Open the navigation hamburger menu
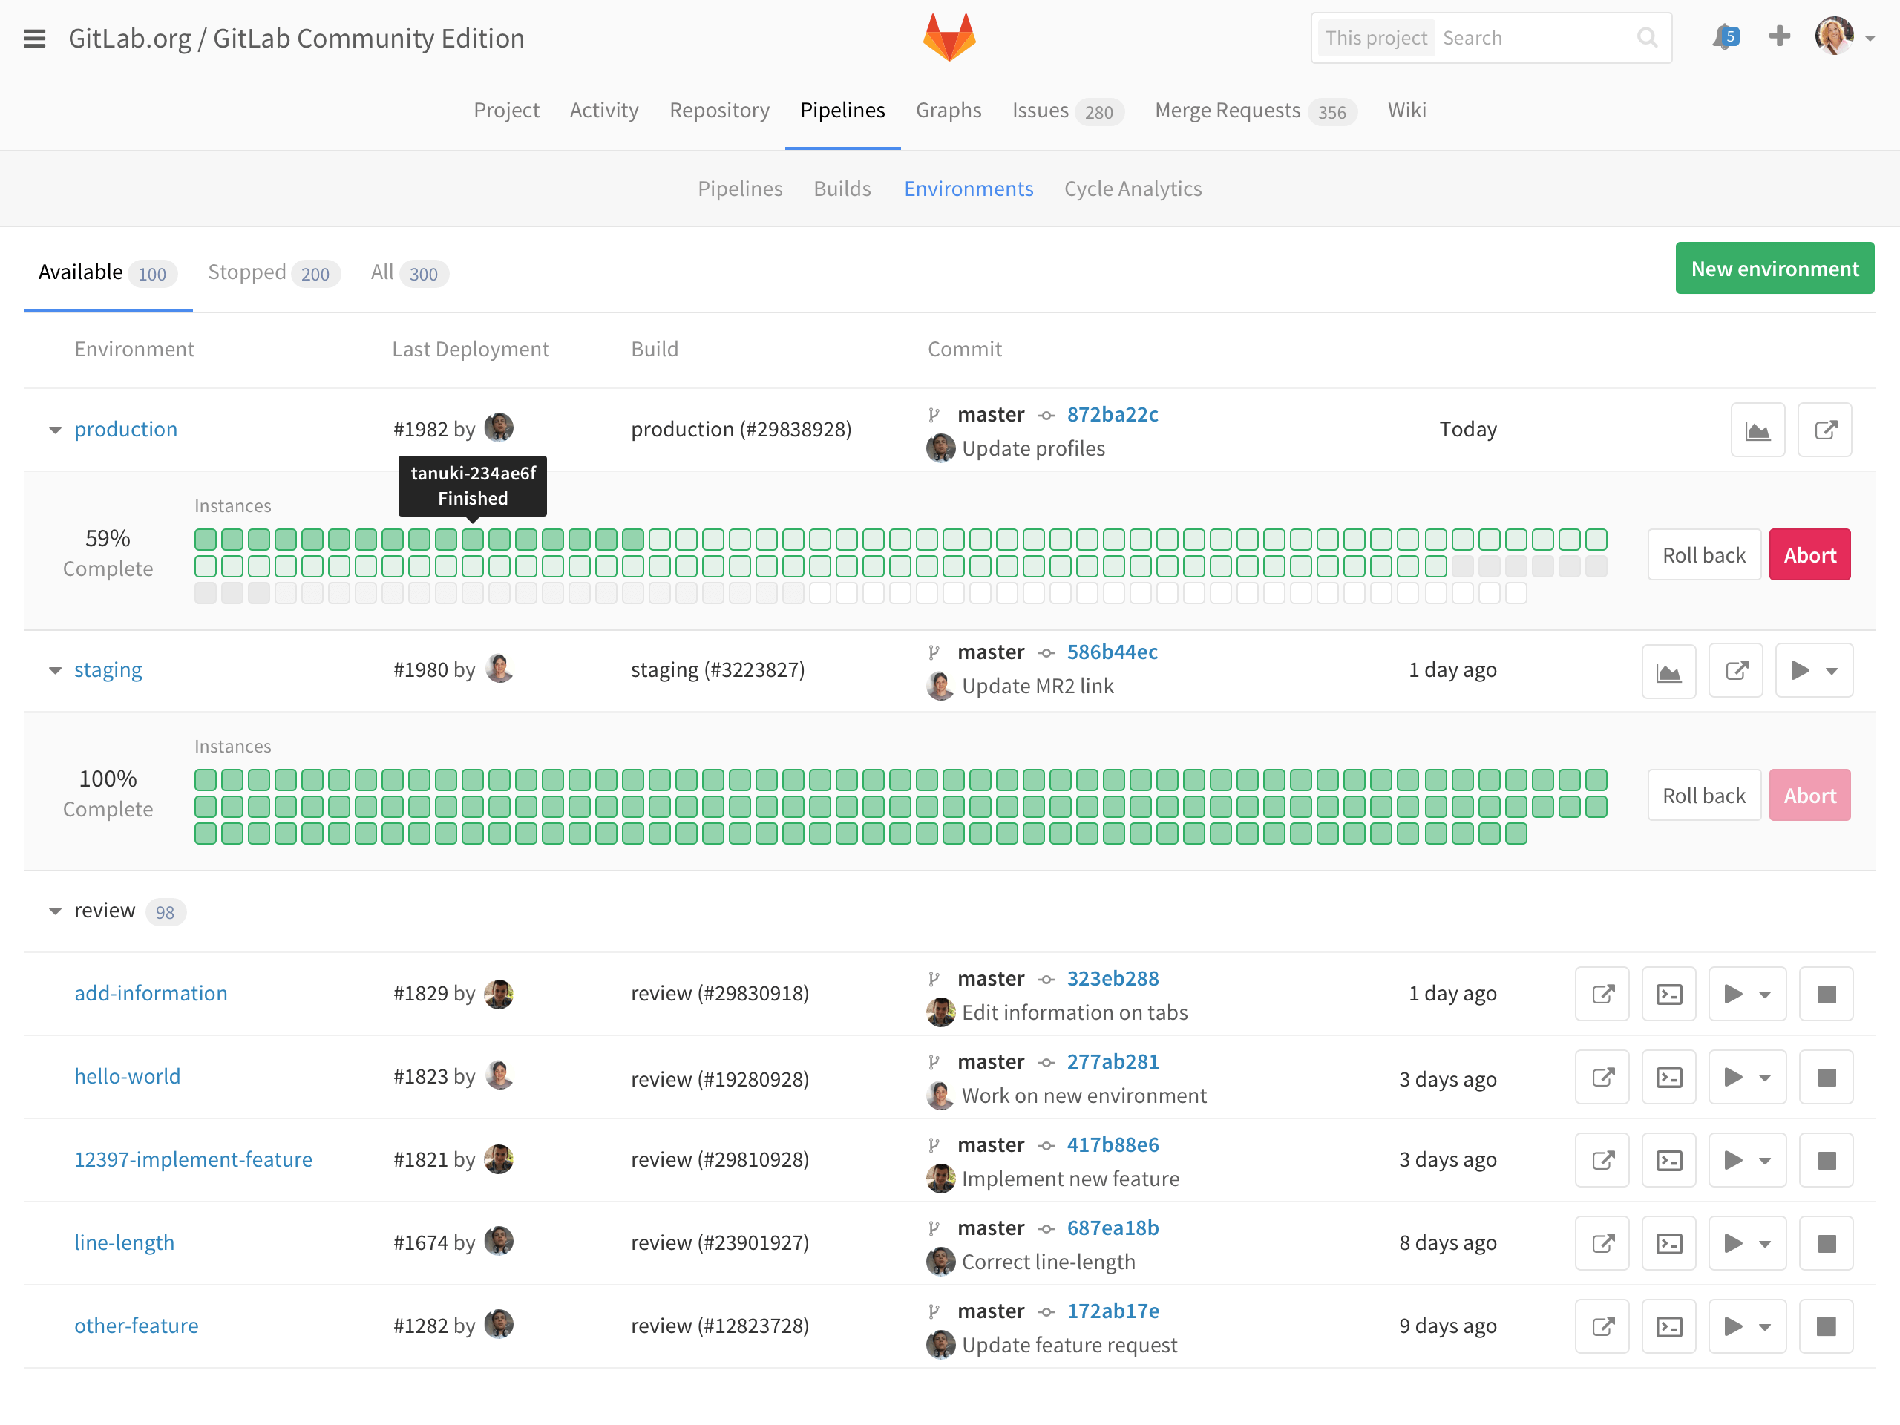1900x1425 pixels. (34, 38)
